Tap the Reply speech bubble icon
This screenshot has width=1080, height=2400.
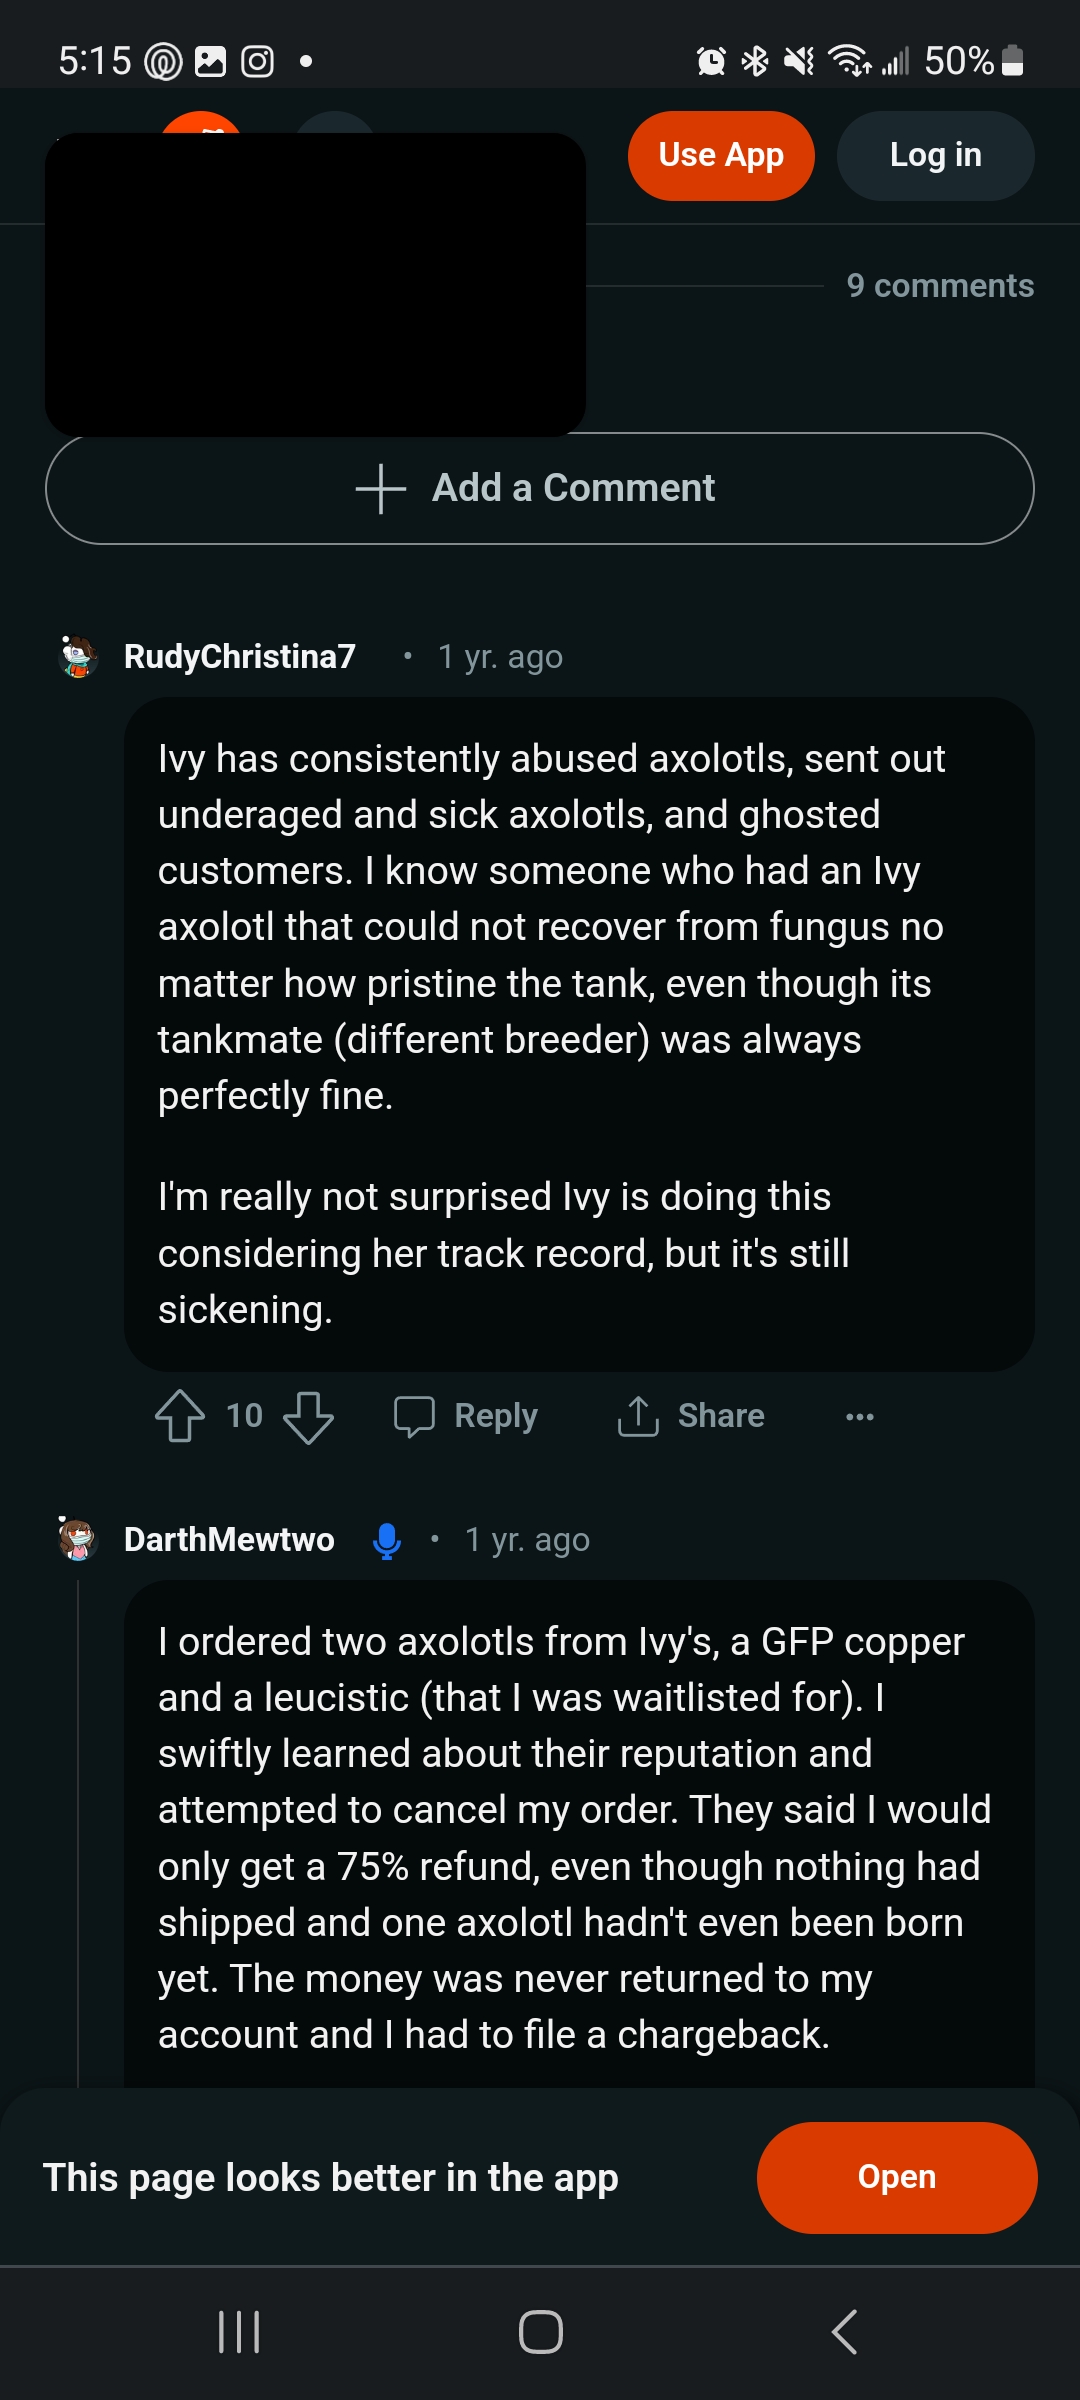[x=414, y=1416]
